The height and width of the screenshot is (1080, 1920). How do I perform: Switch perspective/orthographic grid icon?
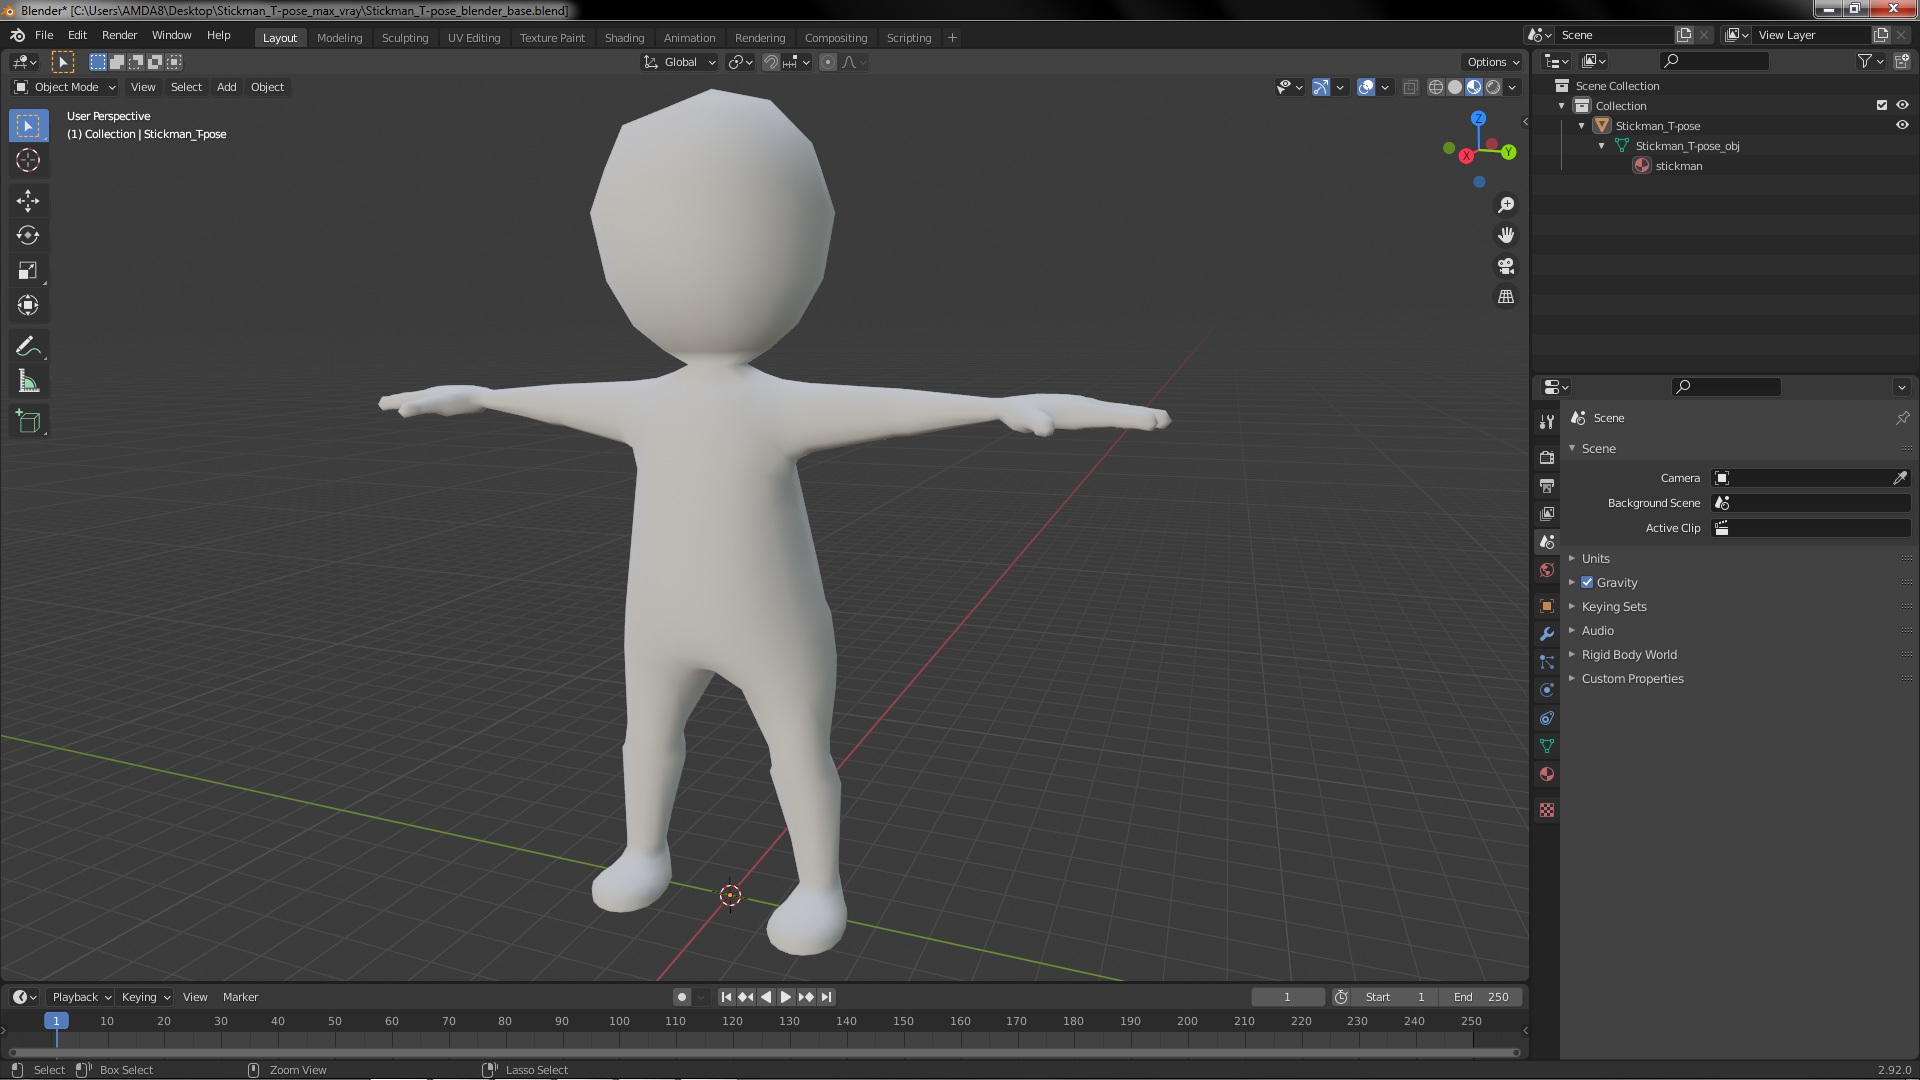1506,297
